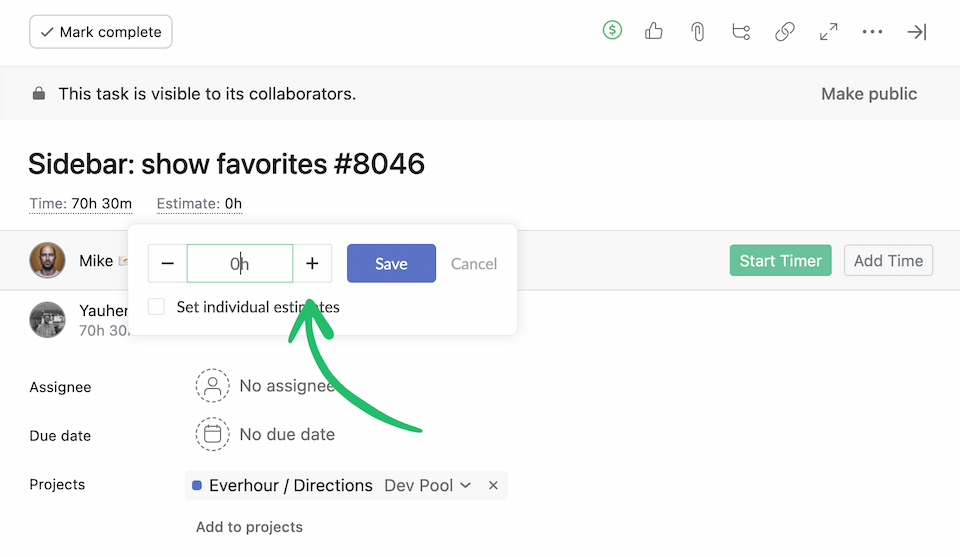The image size is (960, 557).
Task: Cancel the estimate editing
Action: click(474, 264)
